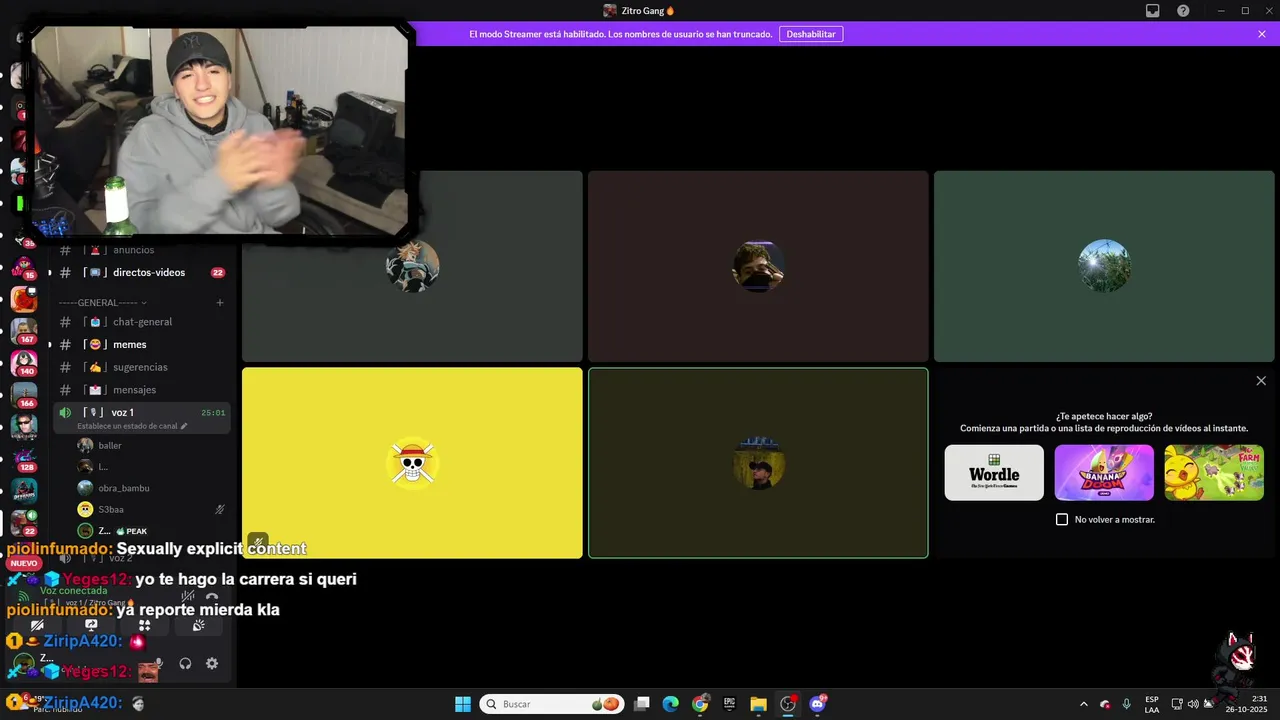Screen dimensions: 1280x720
Task: Open server icon with 167 badge
Action: click(x=24, y=330)
